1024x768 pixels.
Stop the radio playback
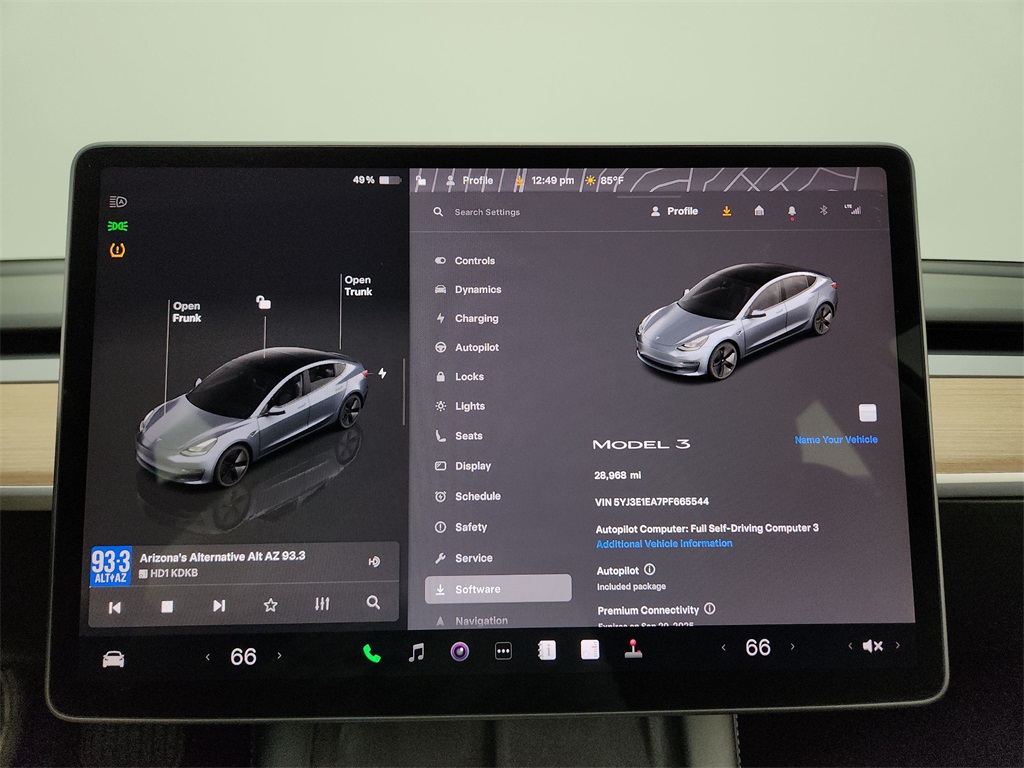tap(167, 606)
